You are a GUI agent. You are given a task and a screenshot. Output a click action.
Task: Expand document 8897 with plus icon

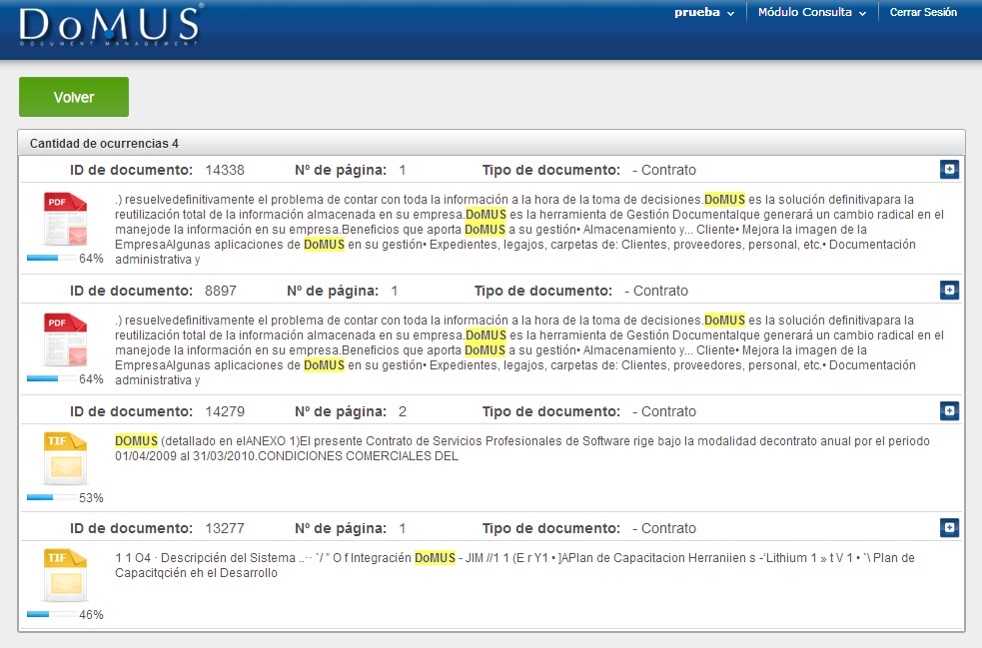[949, 290]
